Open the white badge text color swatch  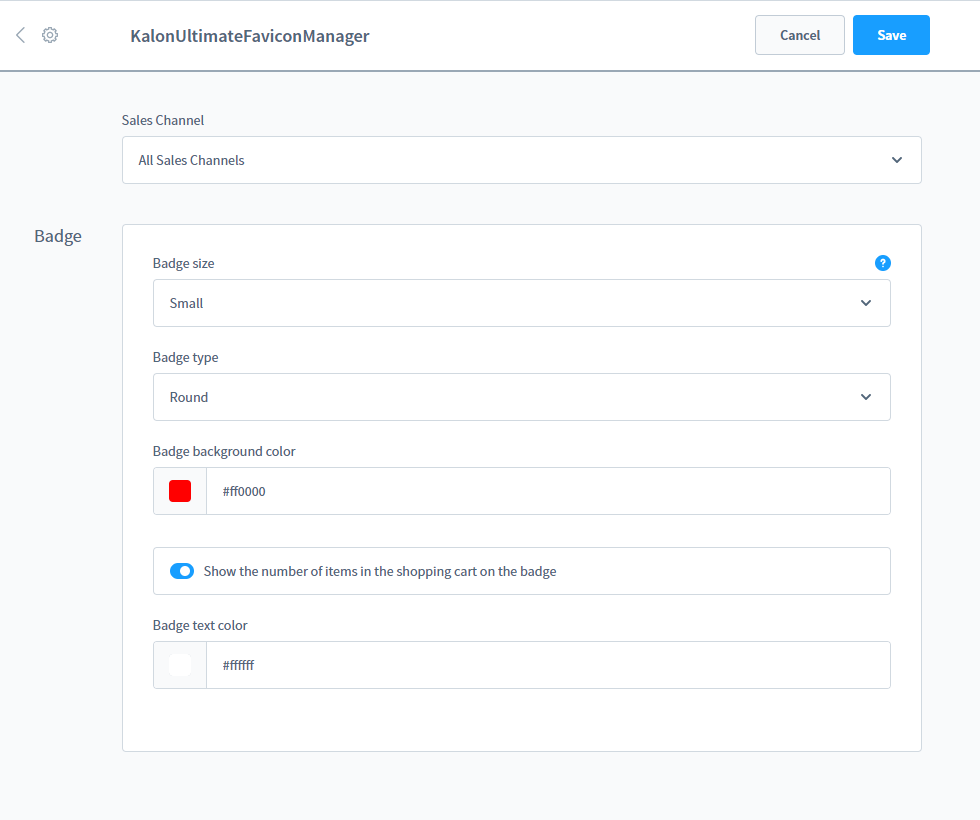180,665
